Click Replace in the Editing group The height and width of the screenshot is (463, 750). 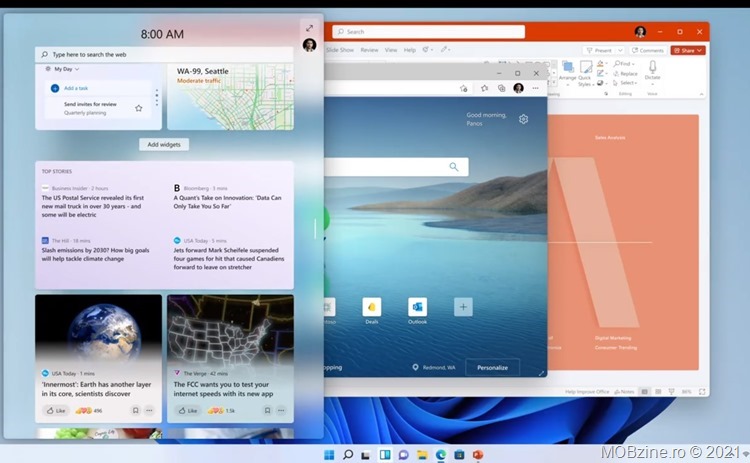[x=625, y=74]
